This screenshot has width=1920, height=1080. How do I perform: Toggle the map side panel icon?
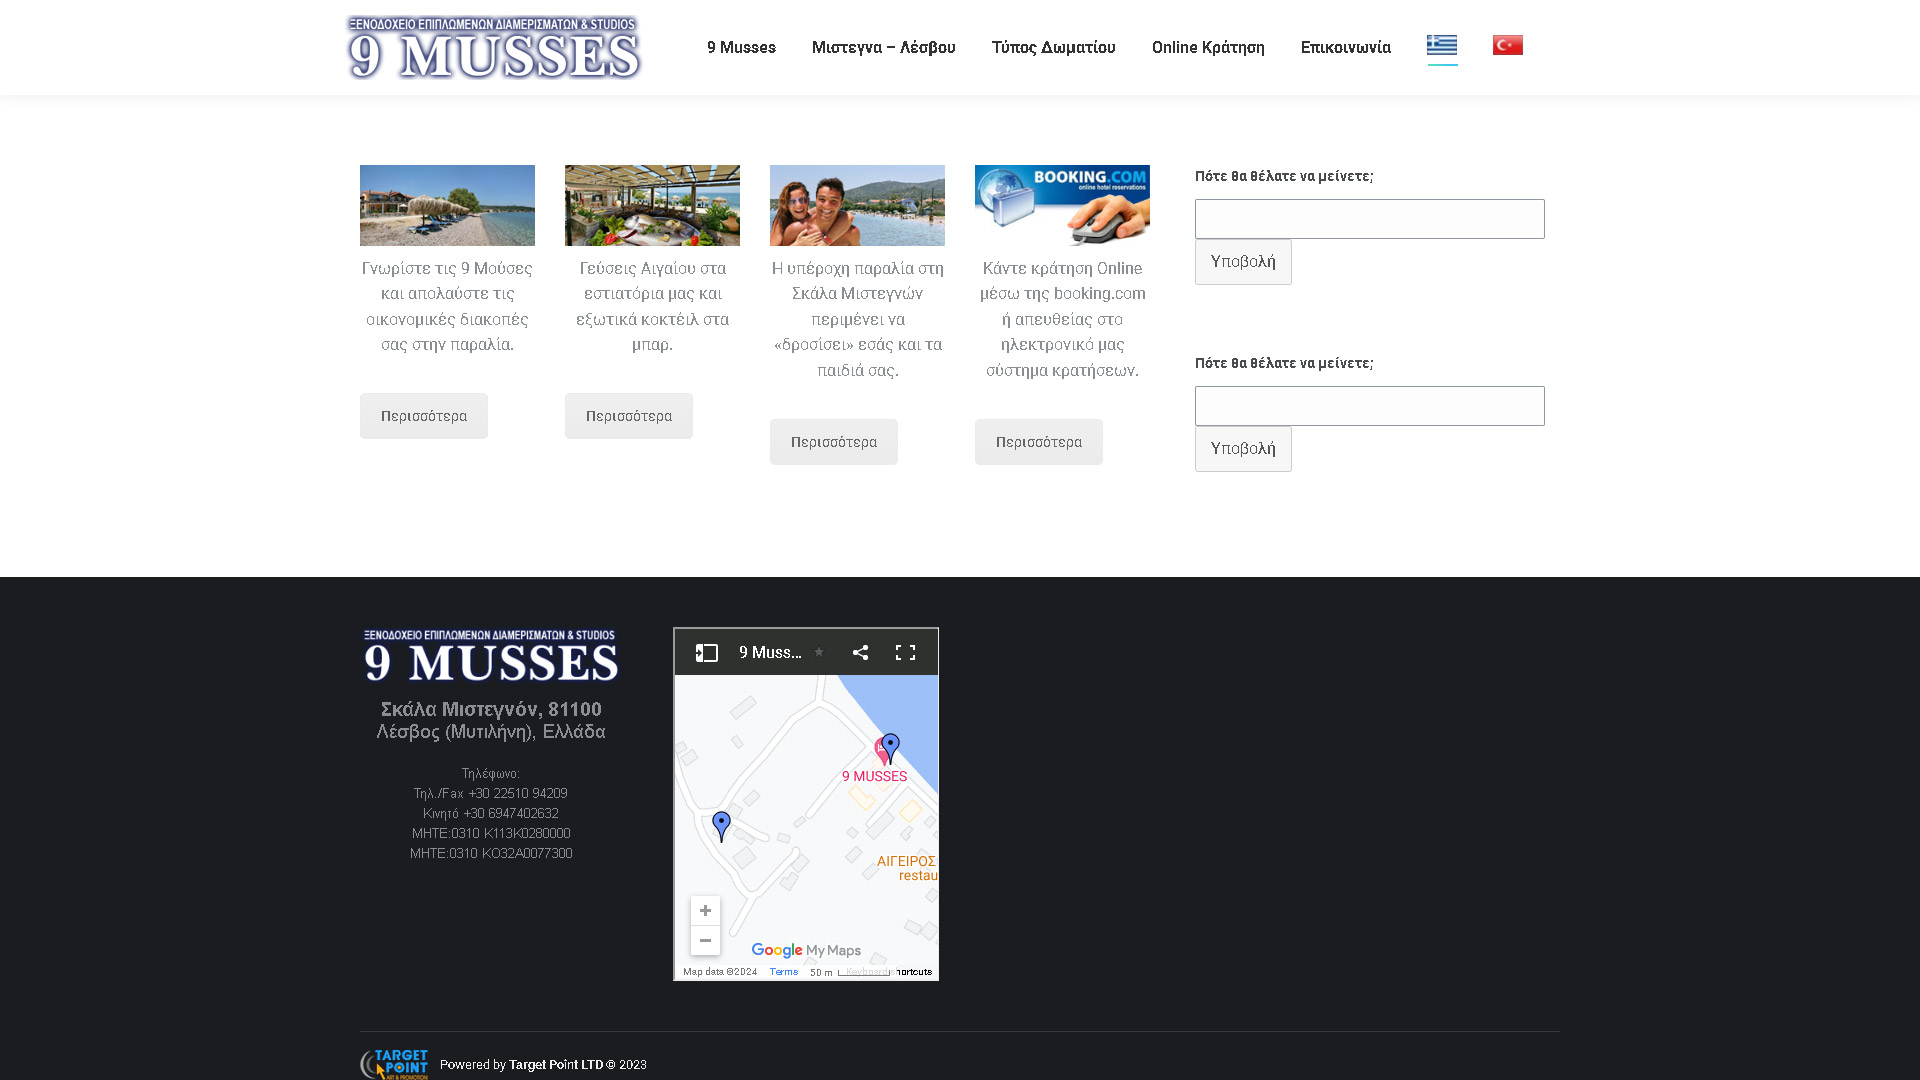[707, 653]
